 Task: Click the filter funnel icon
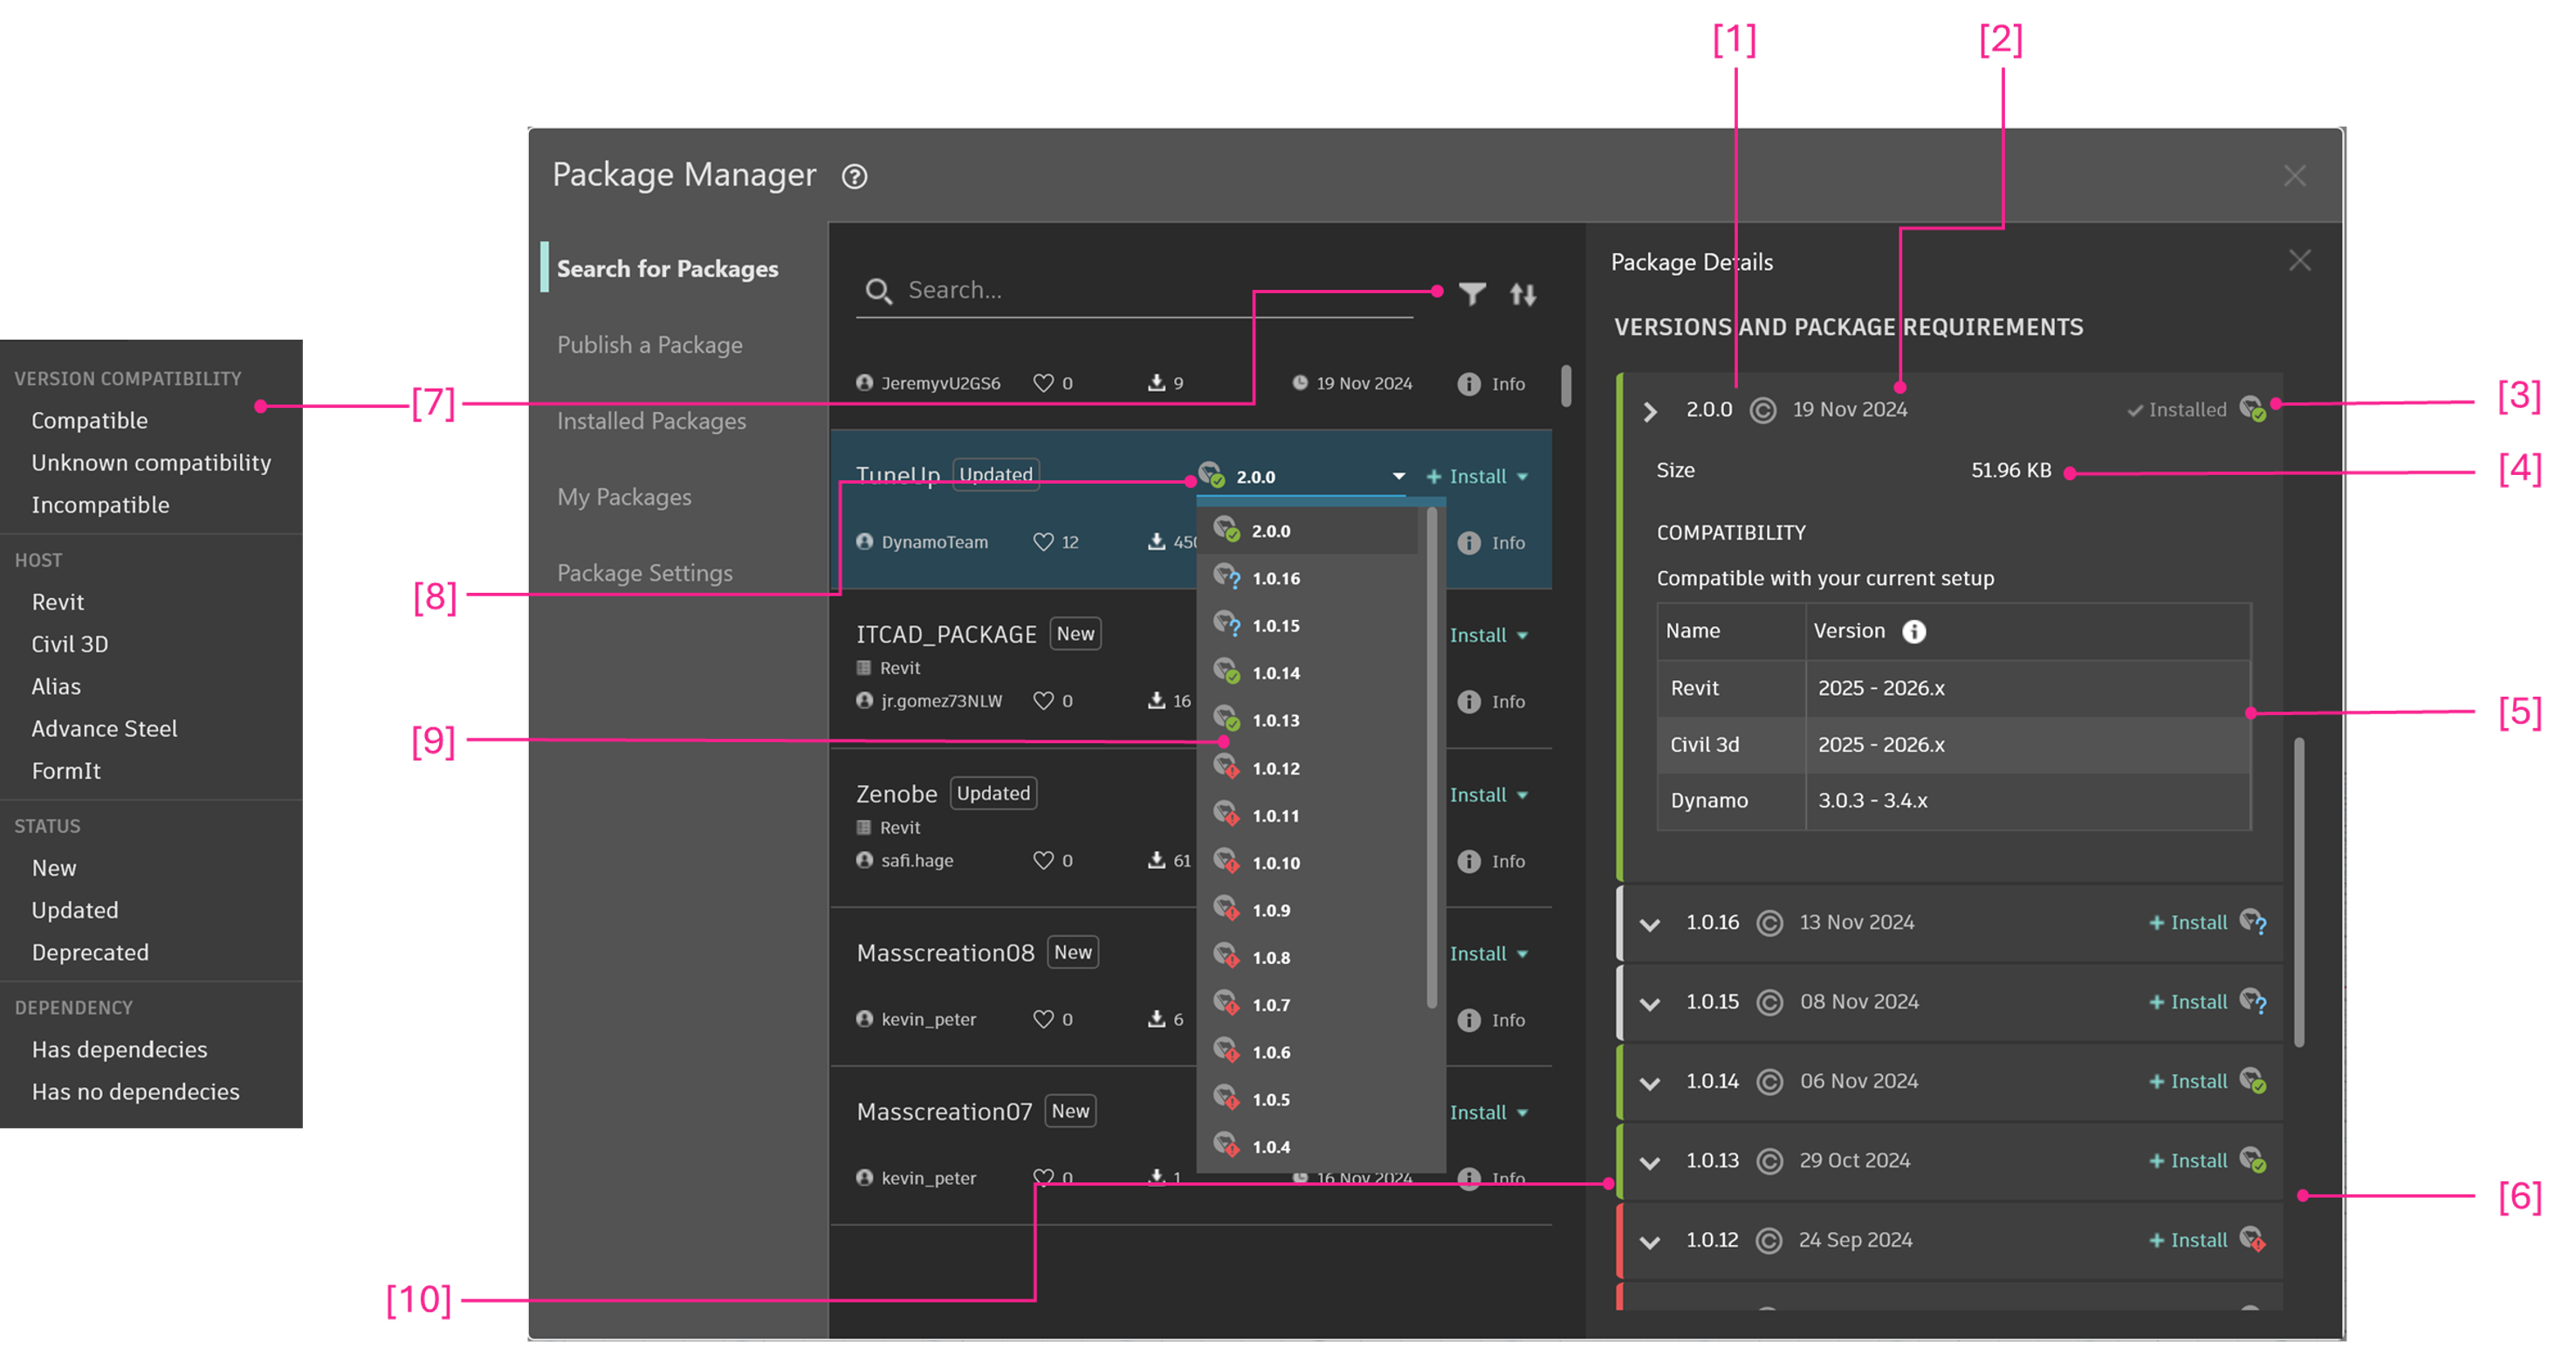coord(1471,293)
